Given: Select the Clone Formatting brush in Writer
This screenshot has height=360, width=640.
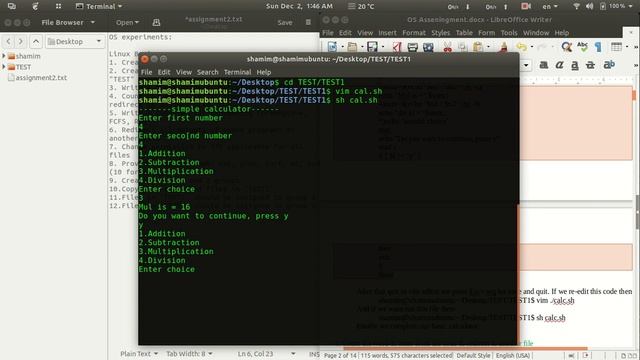Looking at the screenshot, I should tap(504, 47).
